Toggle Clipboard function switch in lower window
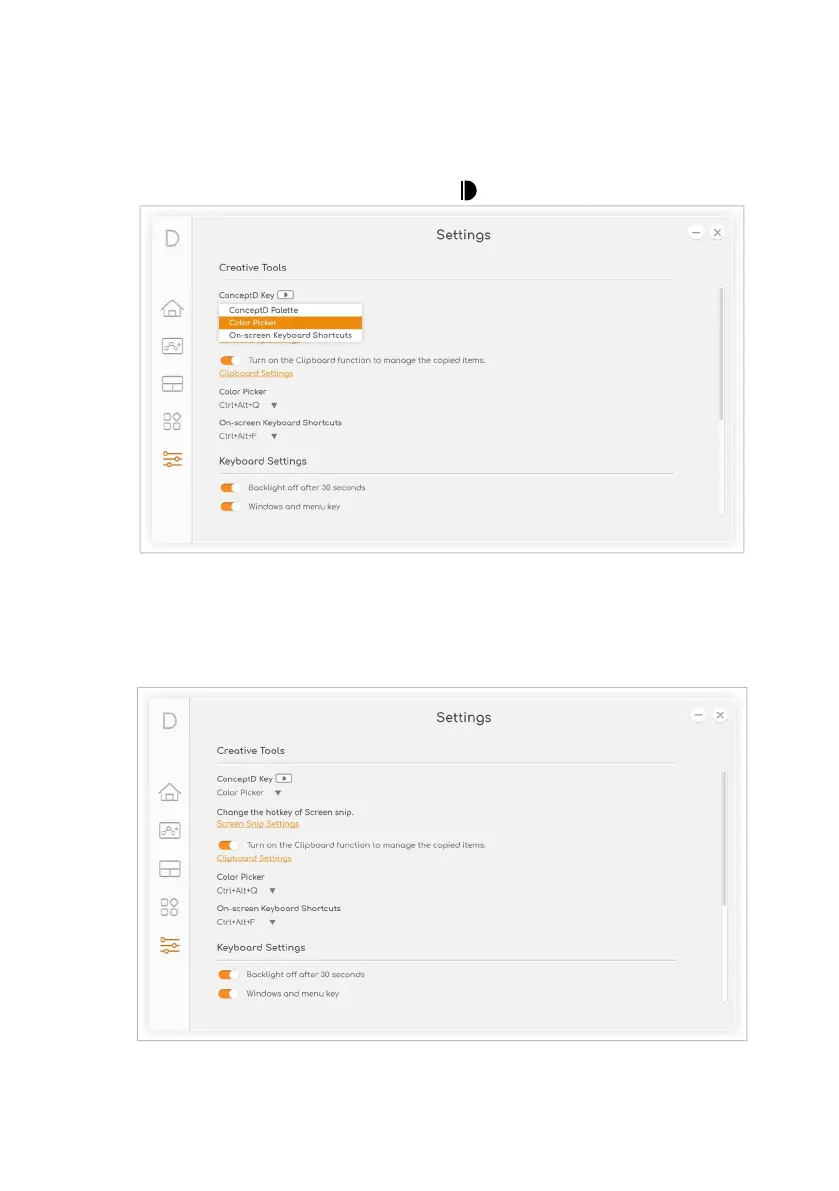This screenshot has width=839, height=1191. click(x=229, y=845)
